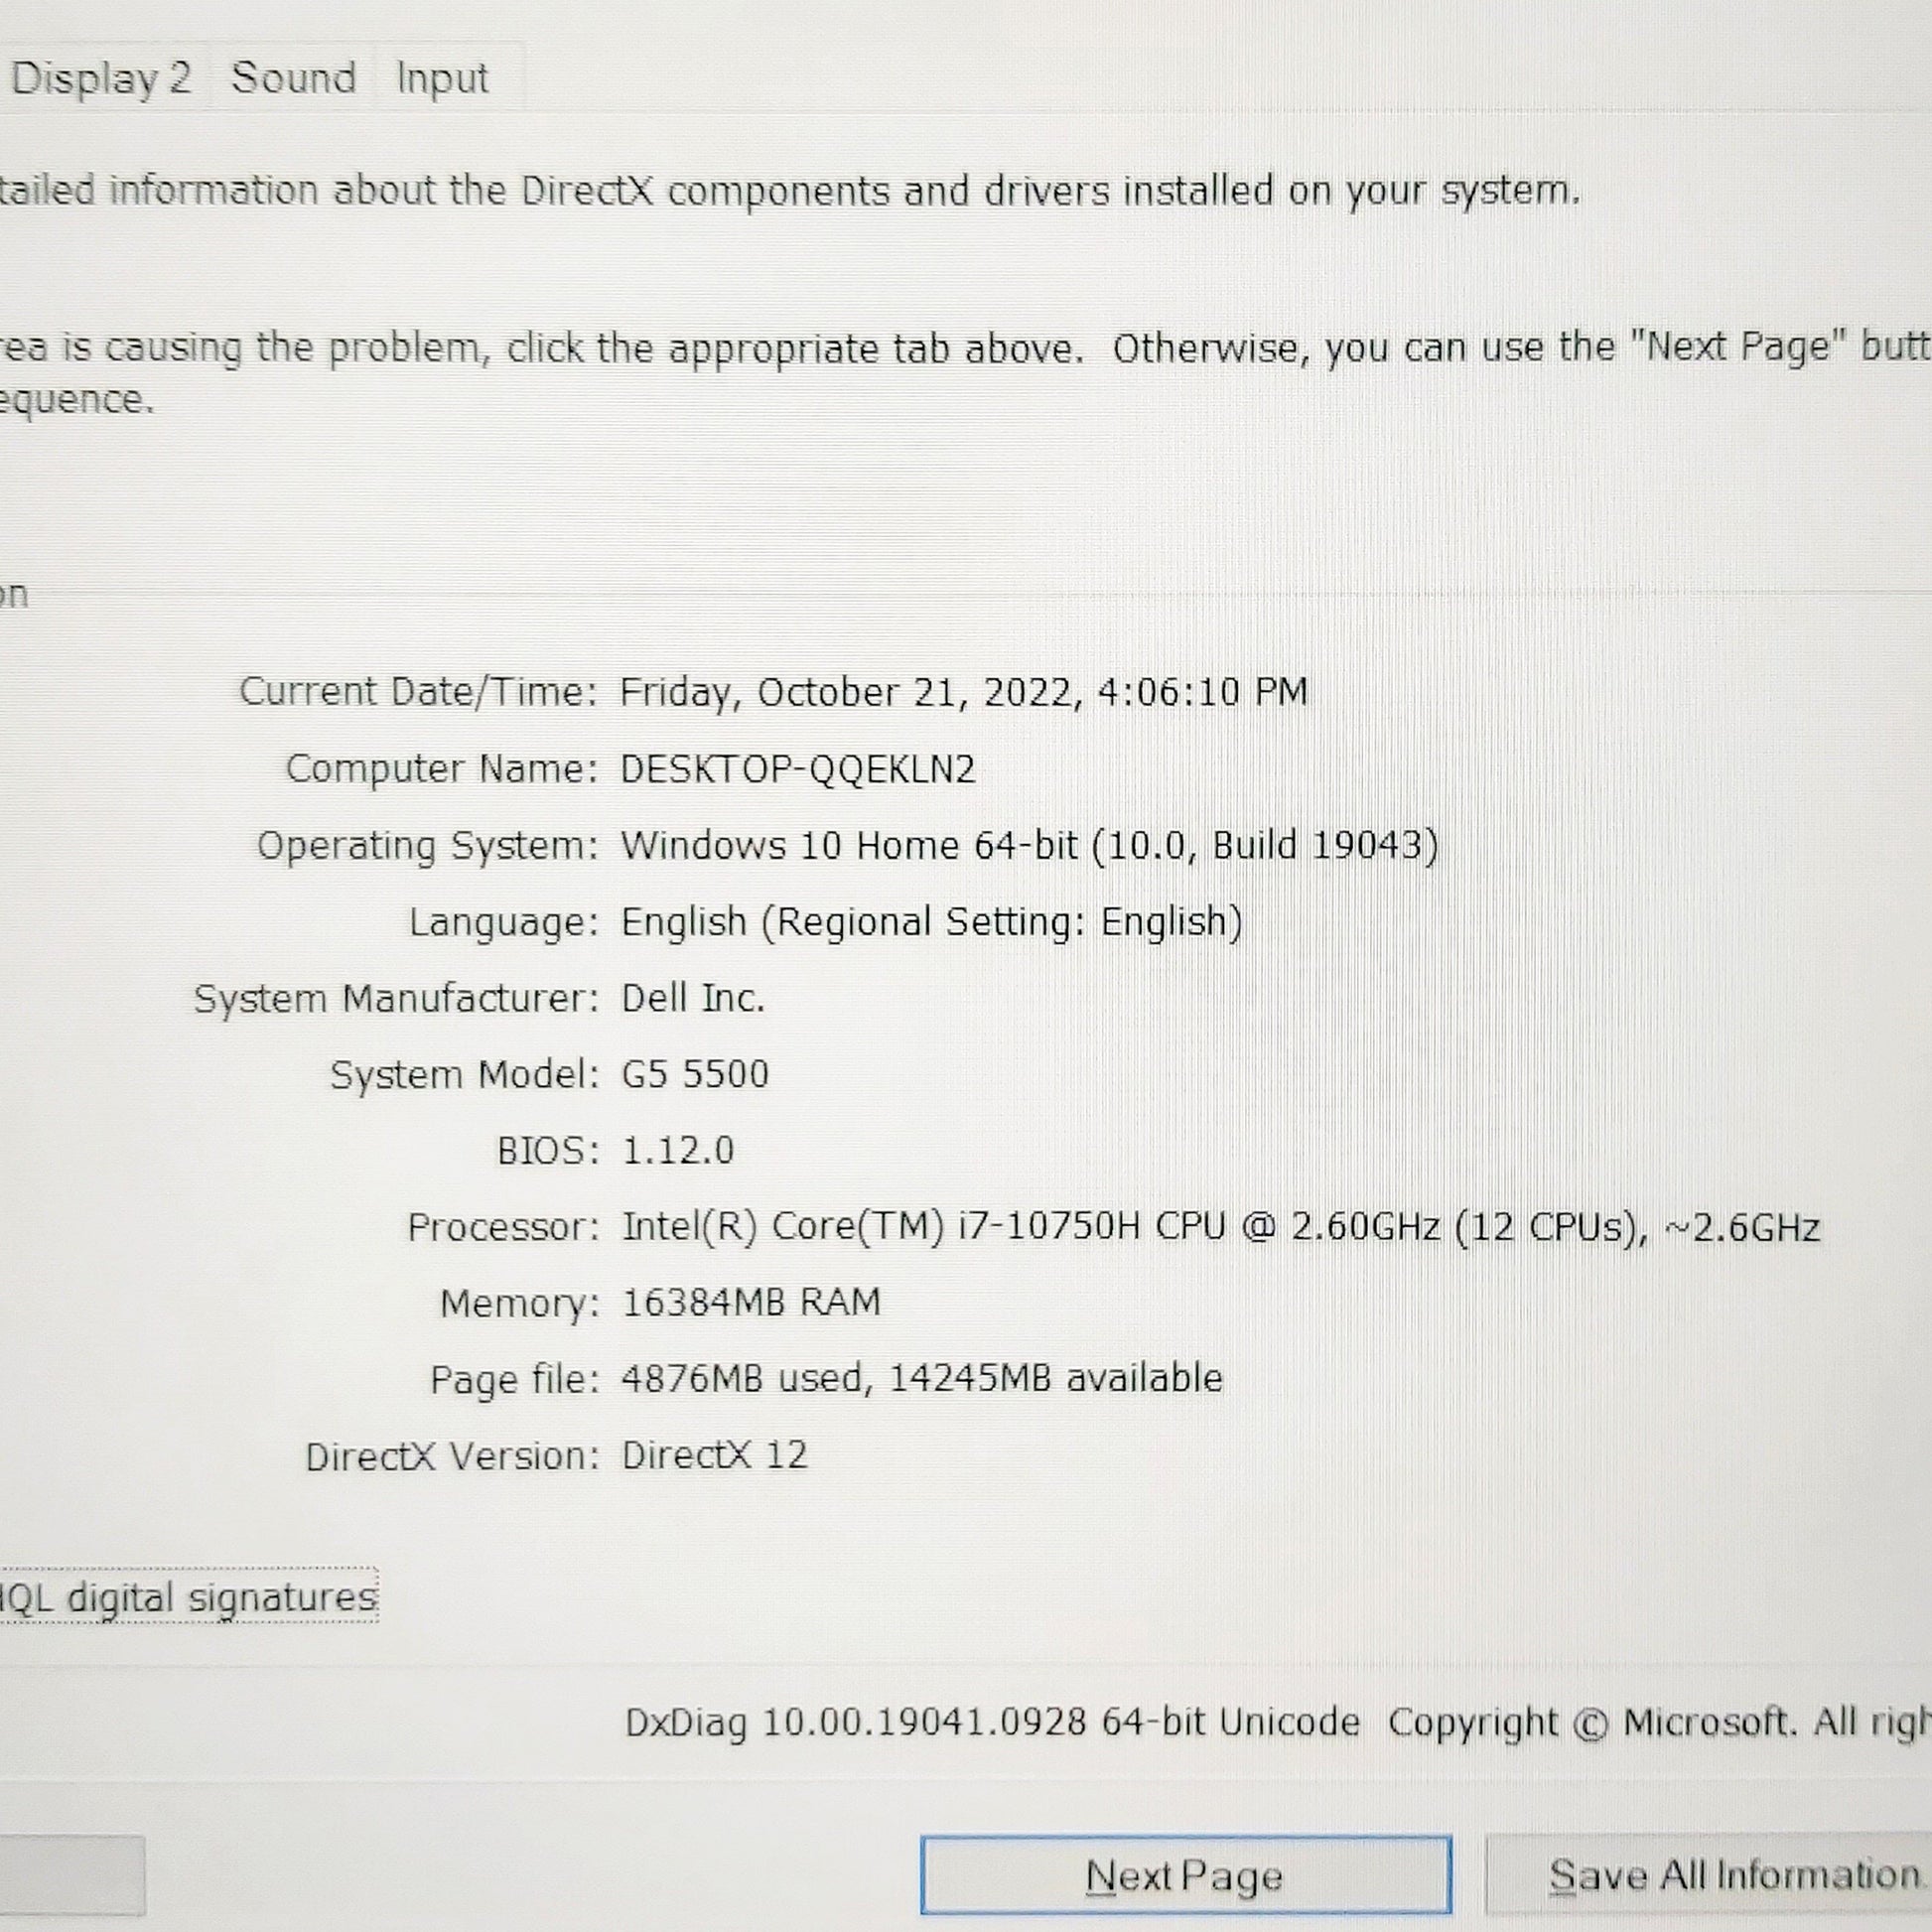Click the Current Date/Time value text
Screen dimensions: 1932x1932
(x=963, y=692)
